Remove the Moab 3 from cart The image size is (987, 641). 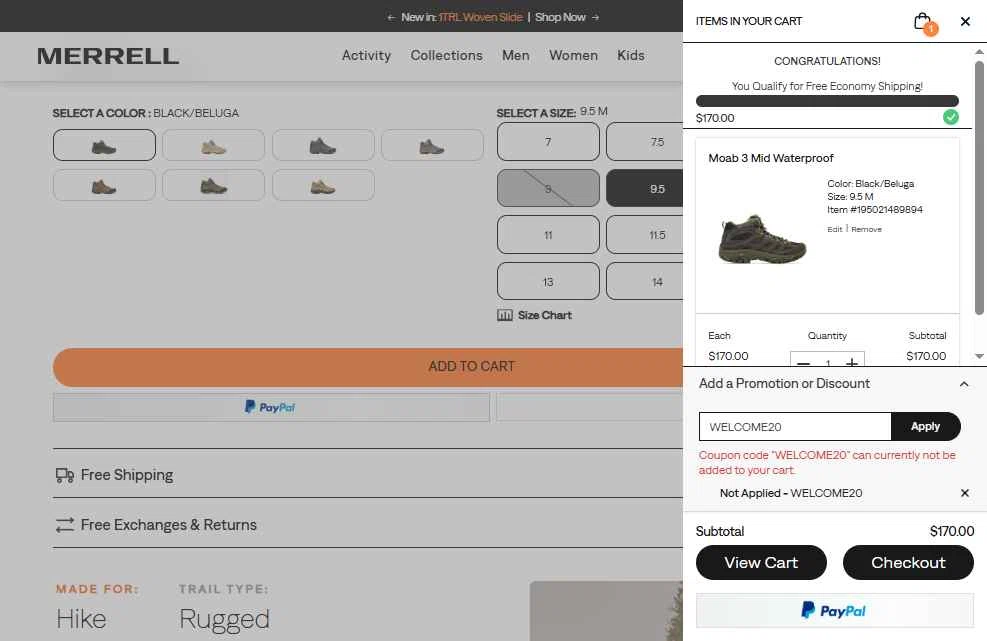(x=866, y=229)
